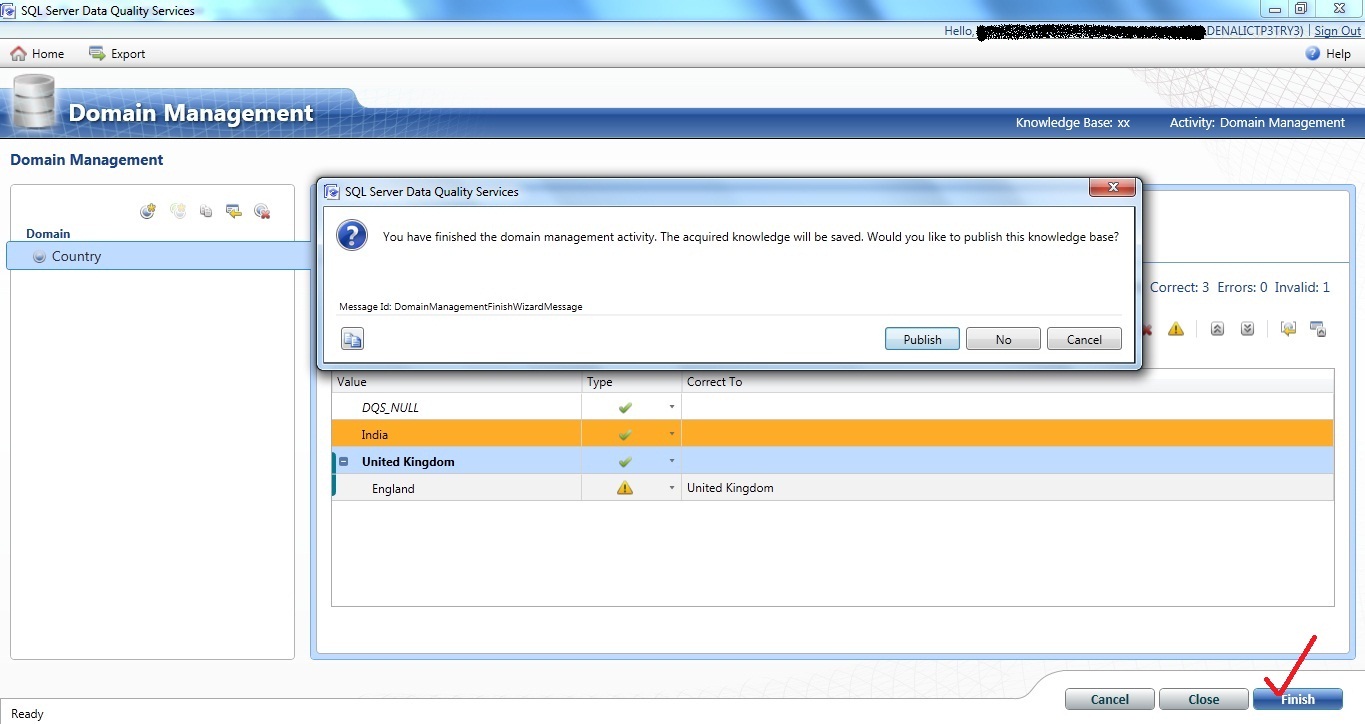Sort by the Correct To column header
Image resolution: width=1365 pixels, height=724 pixels.
(1007, 381)
